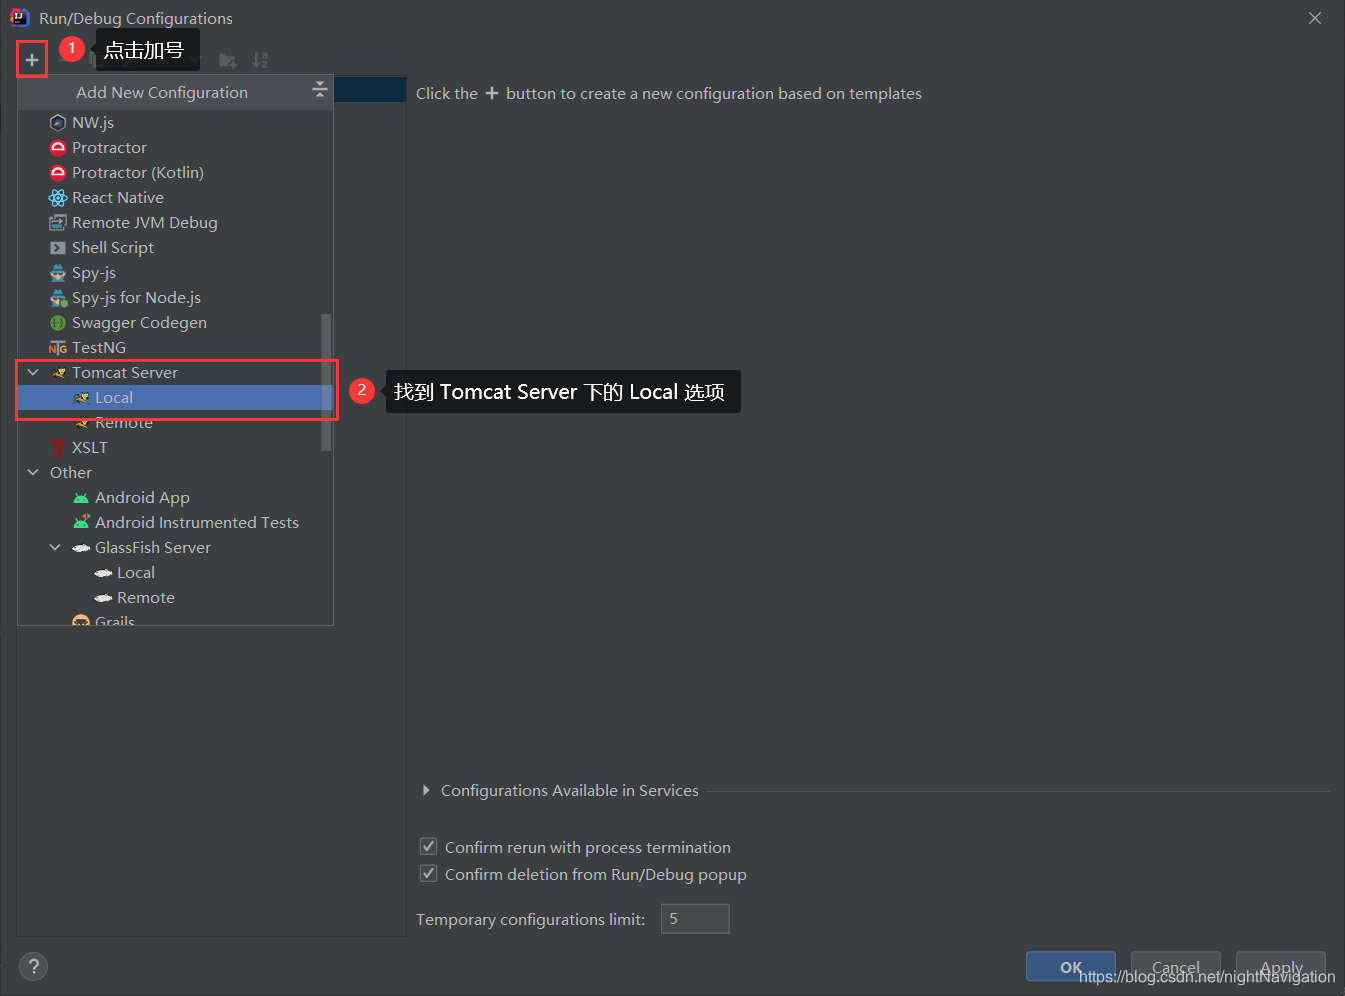Screen dimensions: 1345x996
Task: Collapse the Add New Configuration list
Action: (x=320, y=90)
